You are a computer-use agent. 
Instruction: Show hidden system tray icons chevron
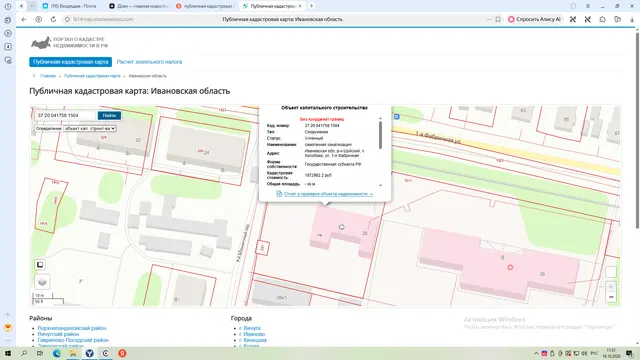(536, 353)
